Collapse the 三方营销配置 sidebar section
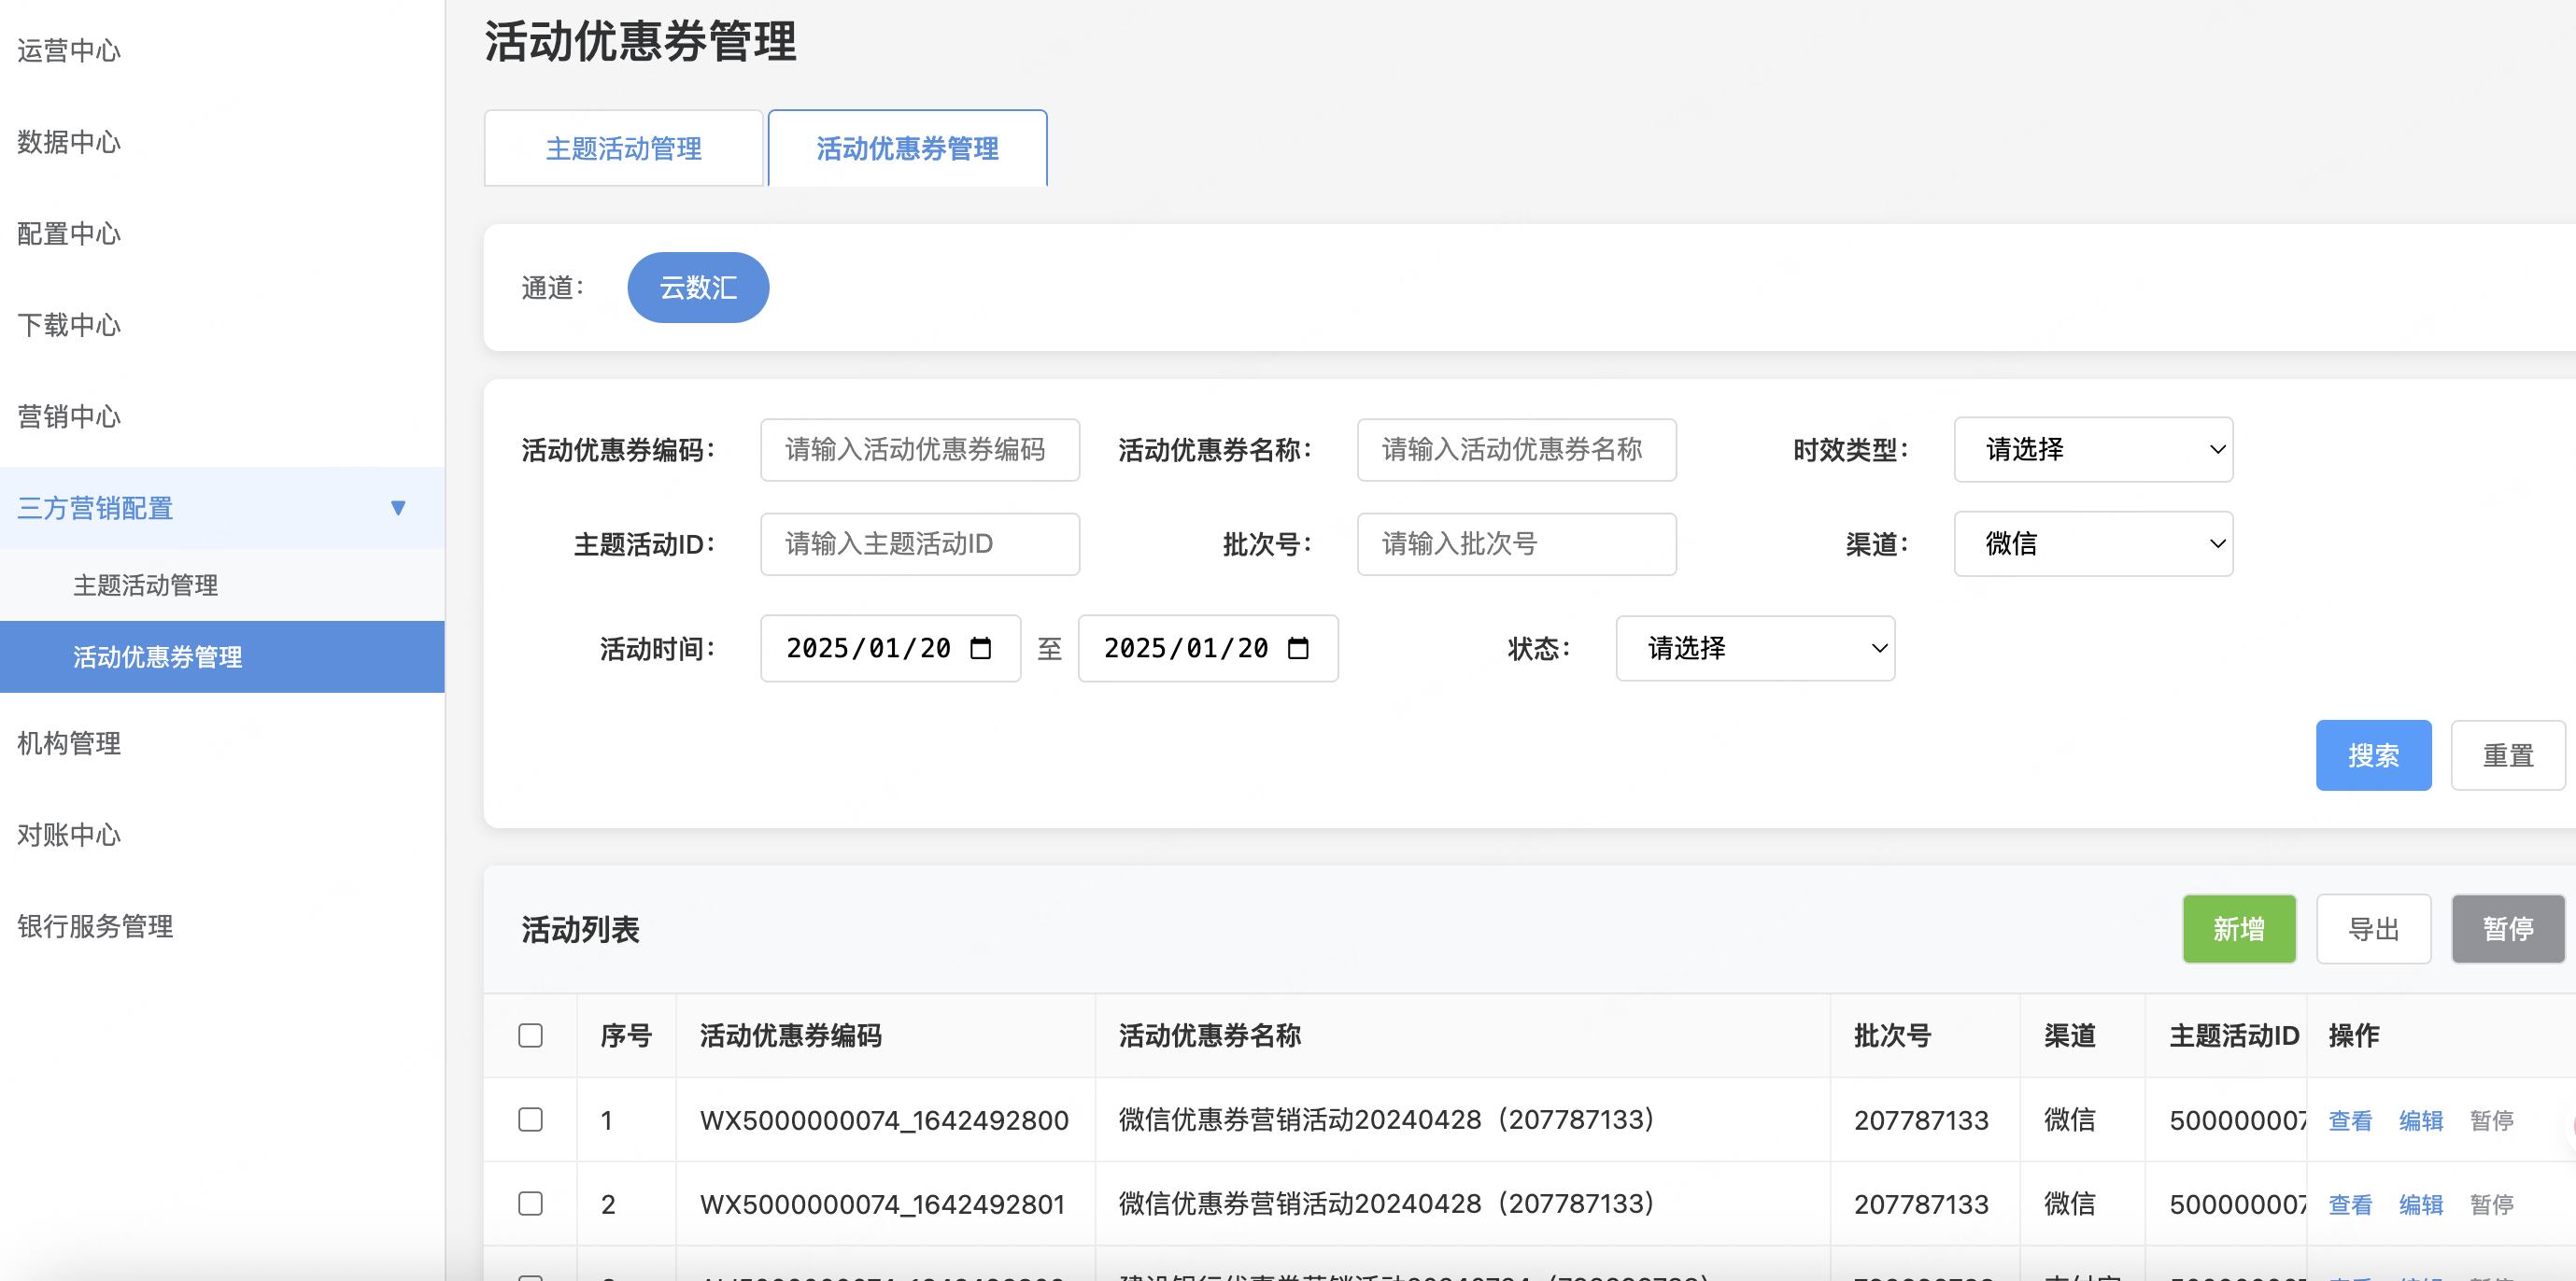The height and width of the screenshot is (1281, 2576). click(x=399, y=508)
